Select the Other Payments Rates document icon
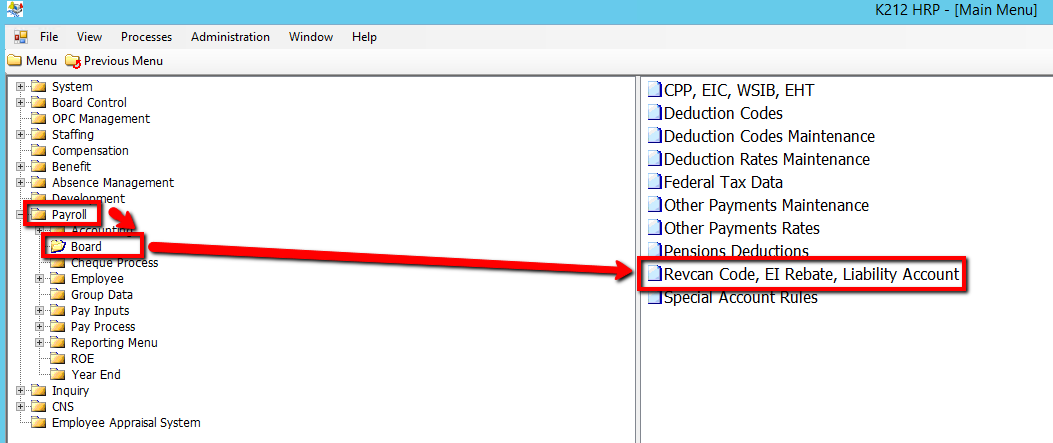 pos(655,228)
